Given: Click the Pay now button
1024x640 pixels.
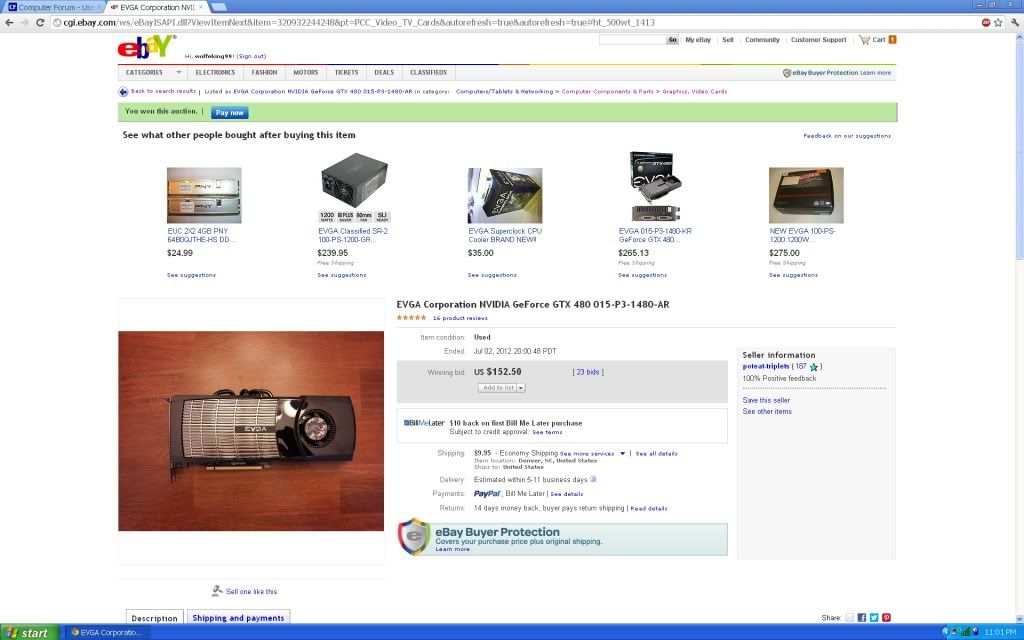Looking at the screenshot, I should (x=229, y=112).
